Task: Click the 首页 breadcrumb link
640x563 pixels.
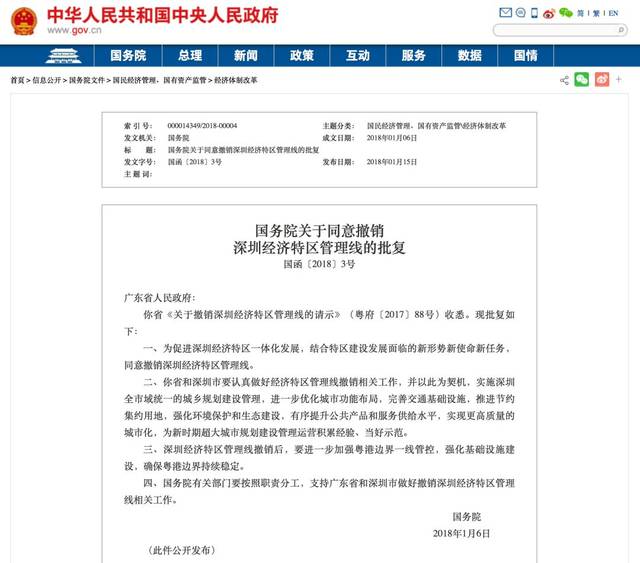Action: (x=17, y=80)
